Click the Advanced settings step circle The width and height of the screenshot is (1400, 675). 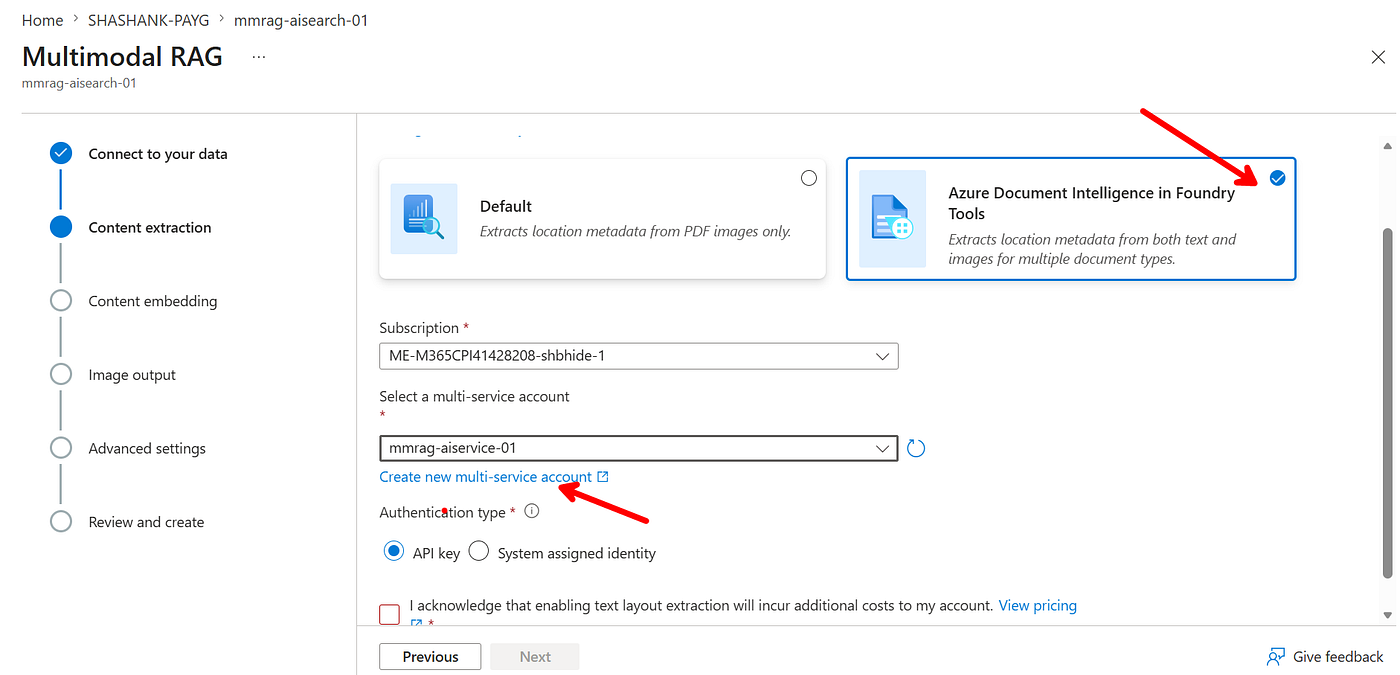click(x=61, y=448)
